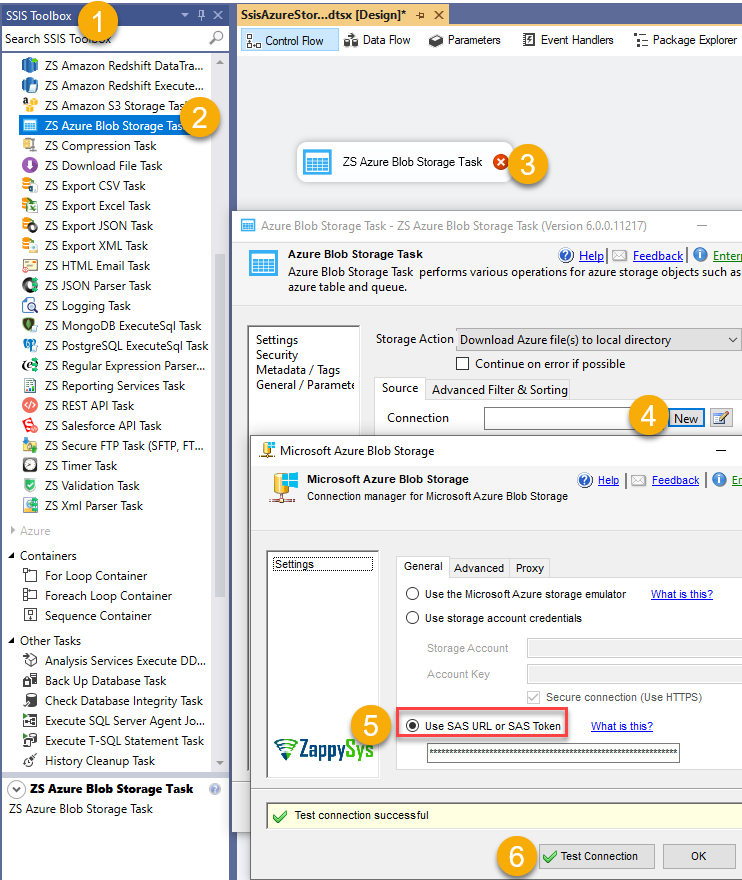This screenshot has width=742, height=880.
Task: Select ZS Export CSV Task icon
Action: click(x=30, y=186)
